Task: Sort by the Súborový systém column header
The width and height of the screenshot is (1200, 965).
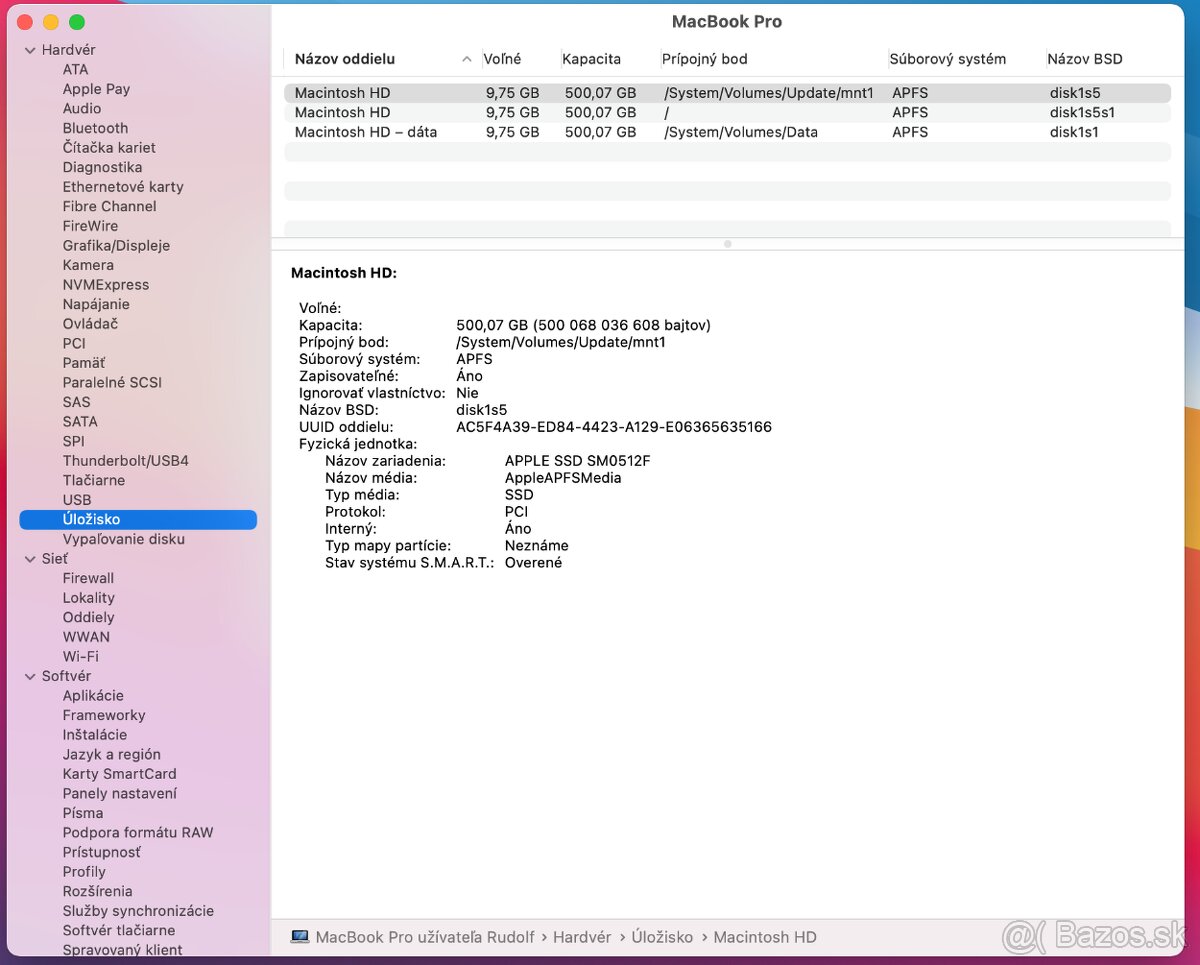Action: [947, 59]
